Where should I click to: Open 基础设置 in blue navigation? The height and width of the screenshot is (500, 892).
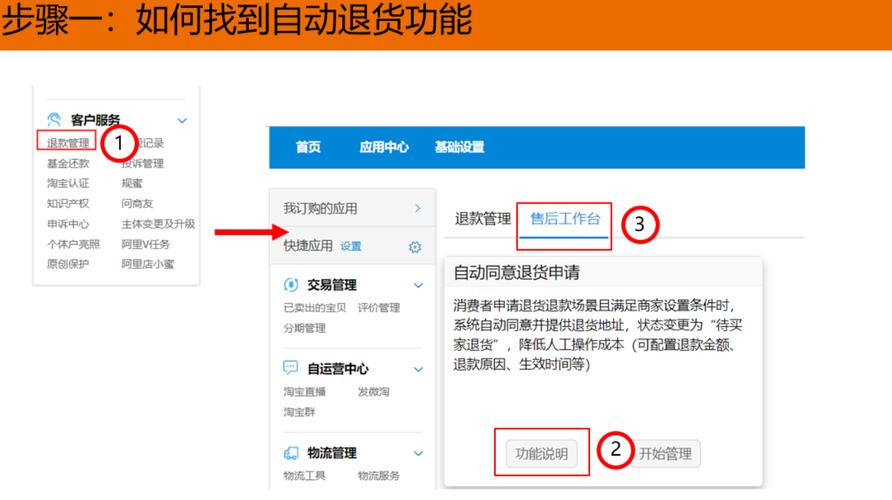pyautogui.click(x=460, y=147)
